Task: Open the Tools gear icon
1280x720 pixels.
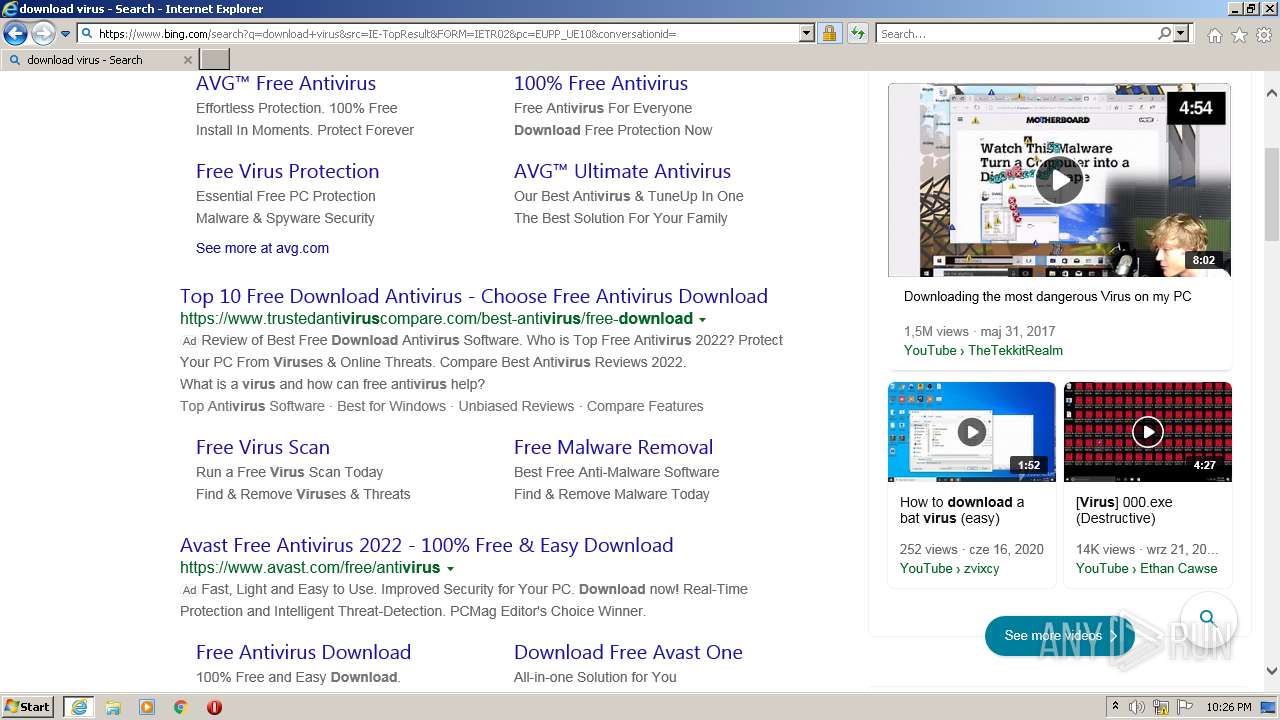Action: click(1264, 35)
